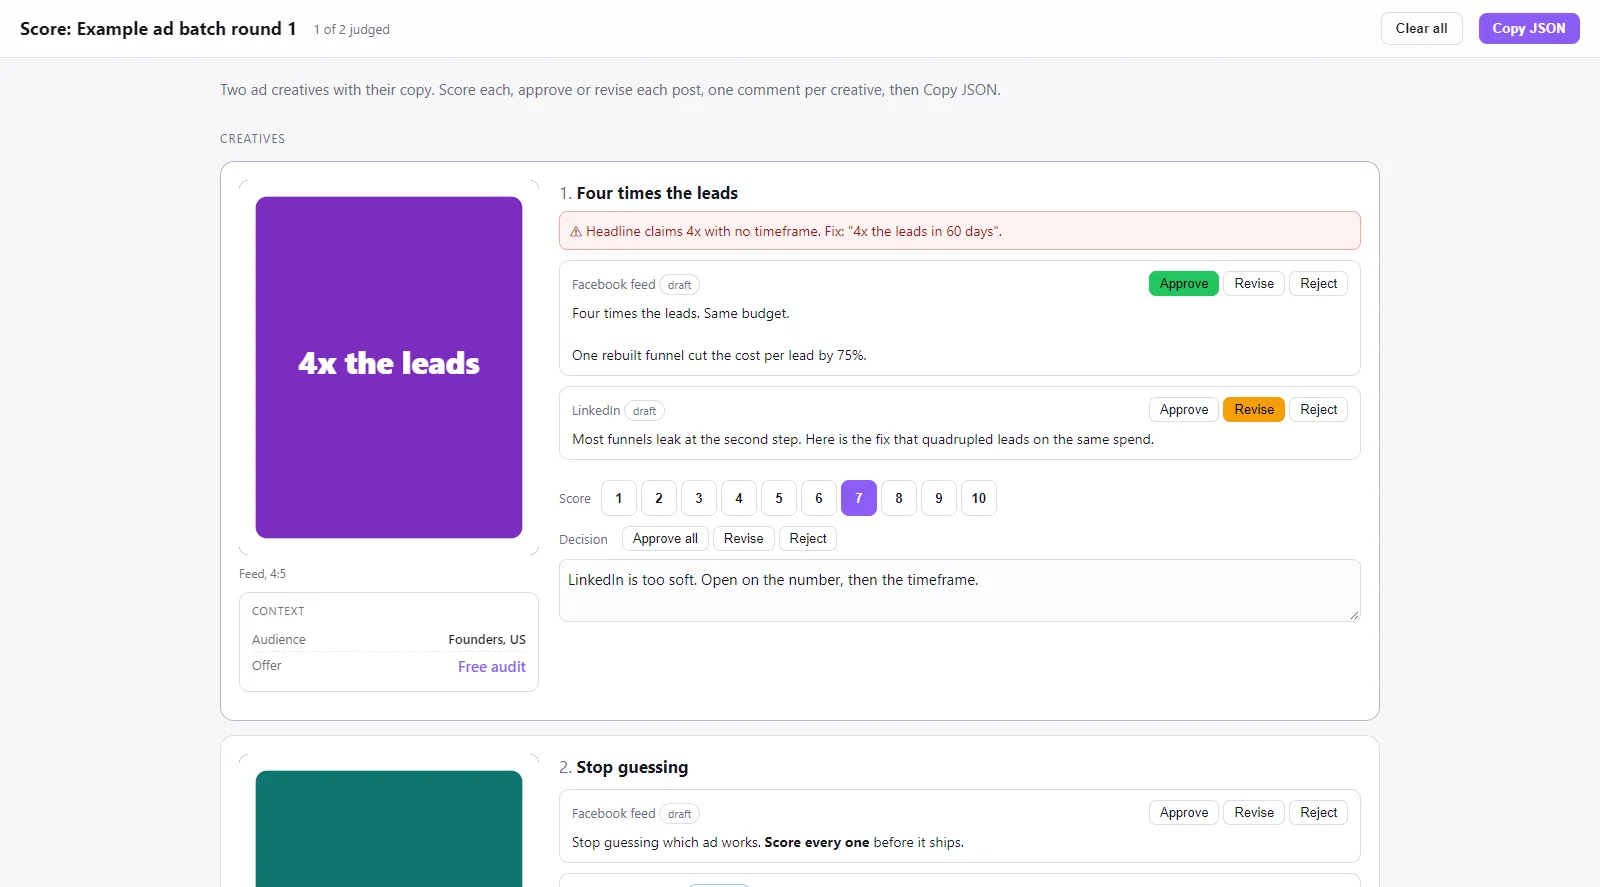
Task: Copy the JSON output
Action: (1529, 28)
